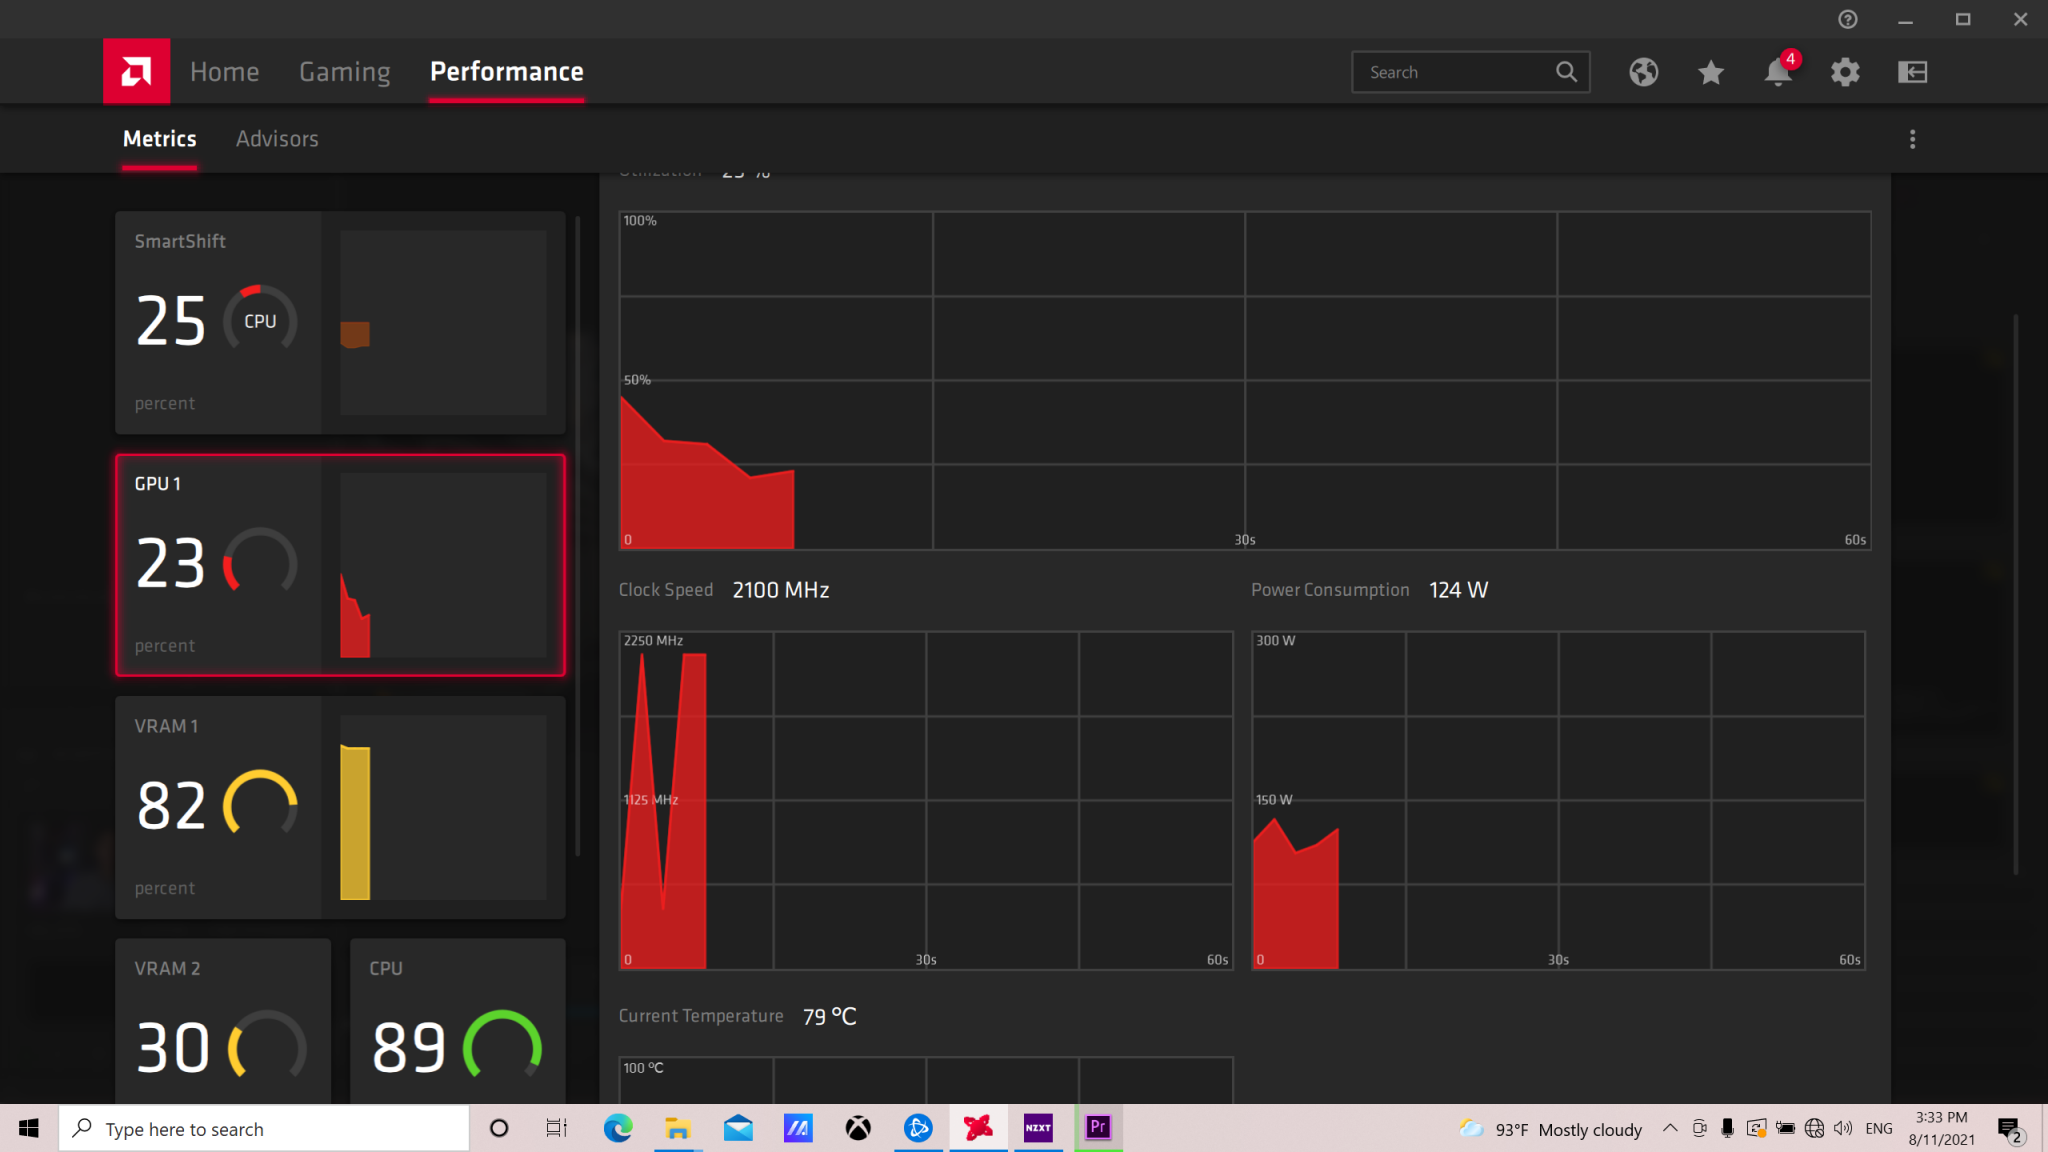Click the search magnifier icon
The height and width of the screenshot is (1152, 2048).
tap(1566, 72)
